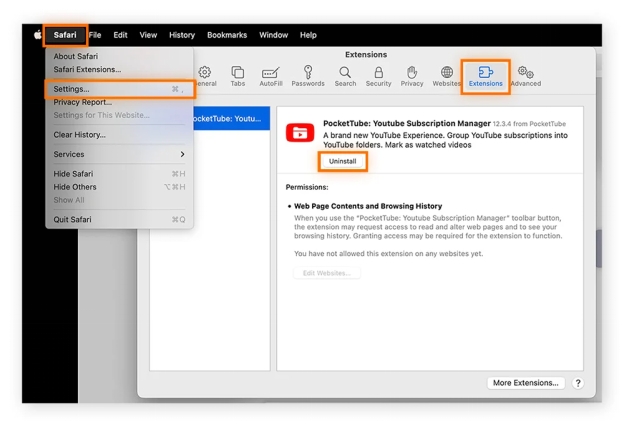624x427 pixels.
Task: Open the Passwords settings pane
Action: [x=308, y=76]
